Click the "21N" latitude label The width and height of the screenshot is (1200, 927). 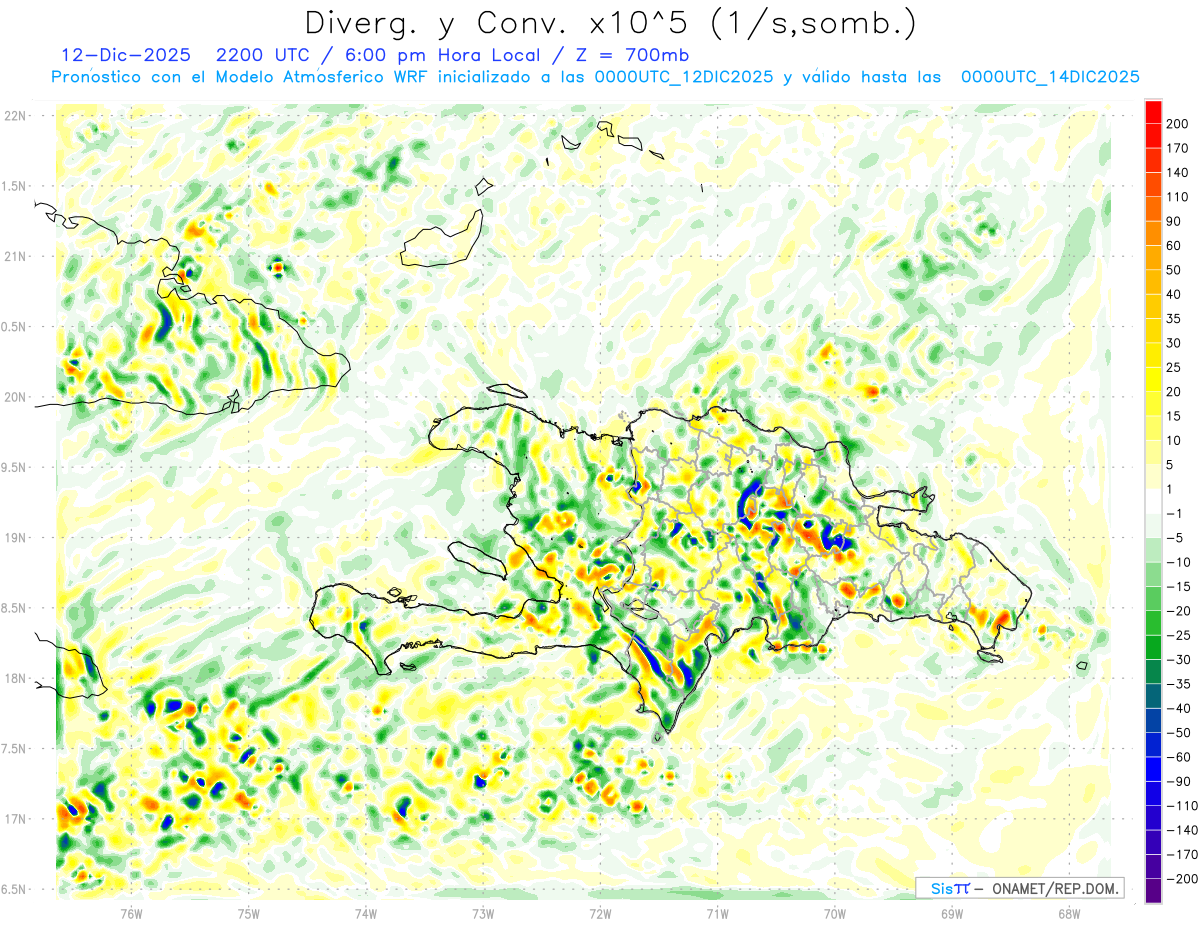point(15,257)
